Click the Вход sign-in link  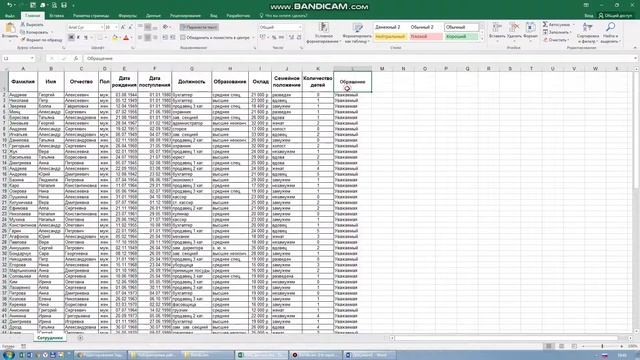click(589, 16)
